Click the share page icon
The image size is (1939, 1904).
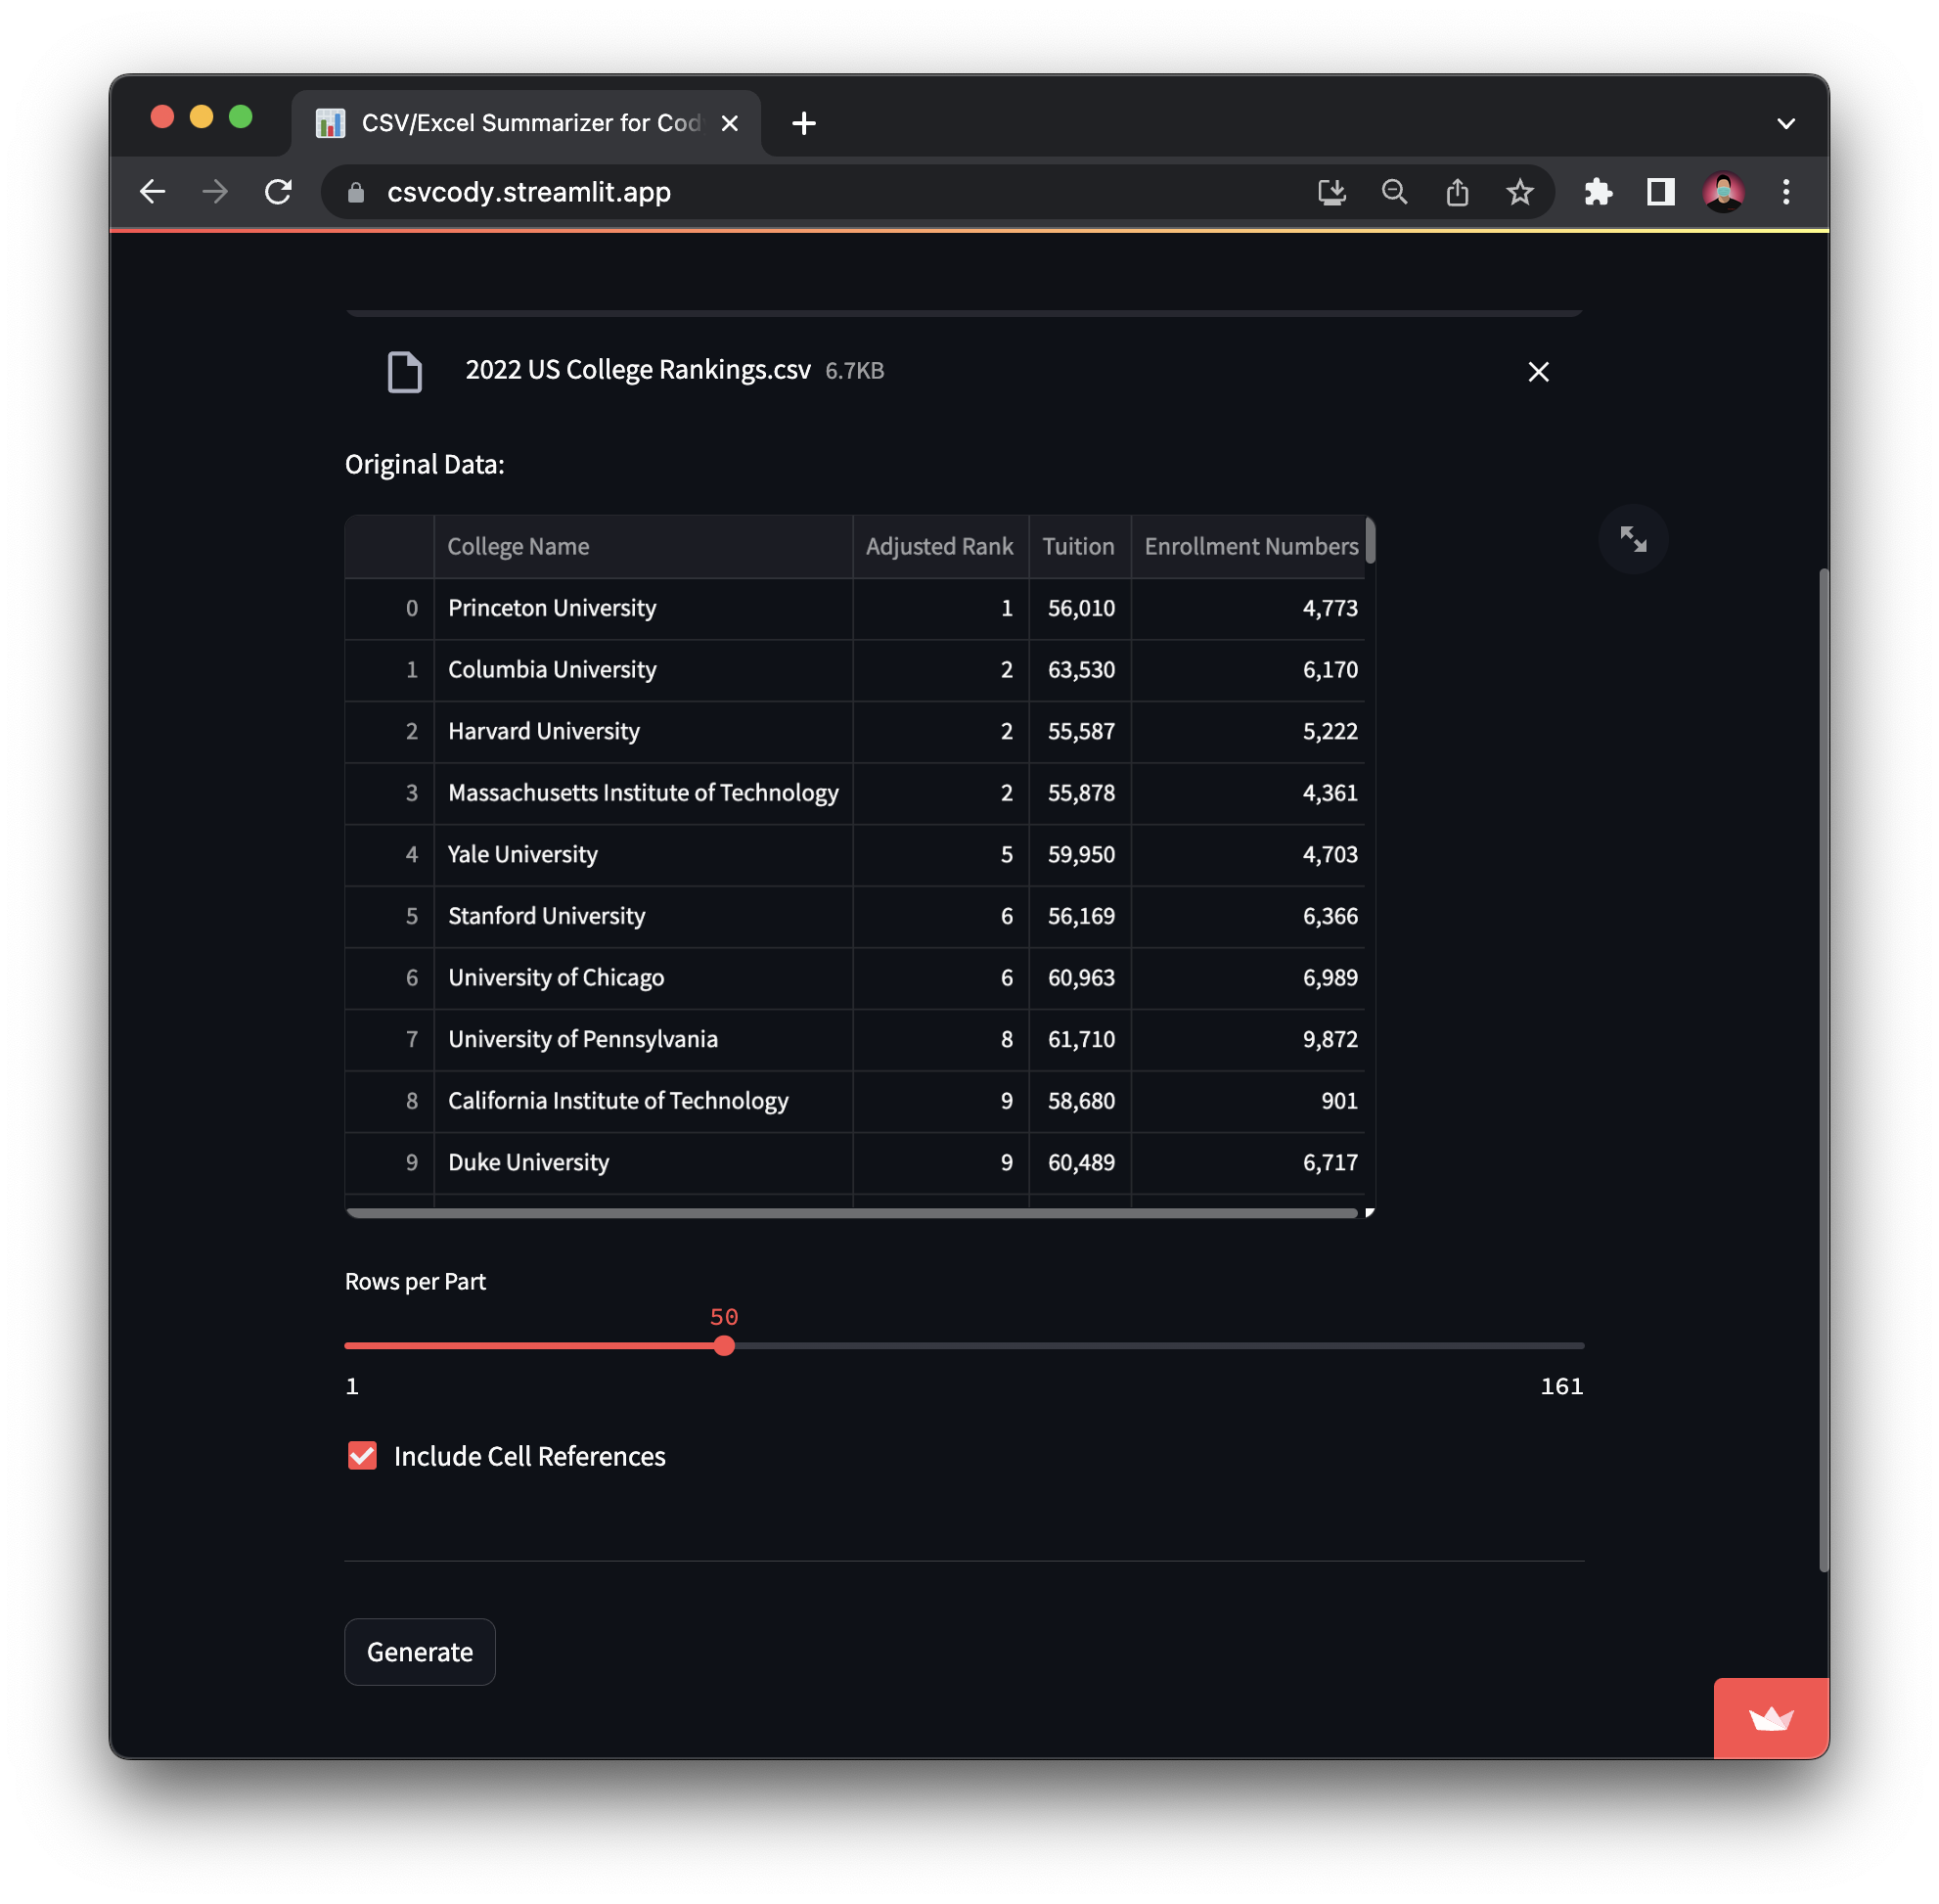(1457, 192)
